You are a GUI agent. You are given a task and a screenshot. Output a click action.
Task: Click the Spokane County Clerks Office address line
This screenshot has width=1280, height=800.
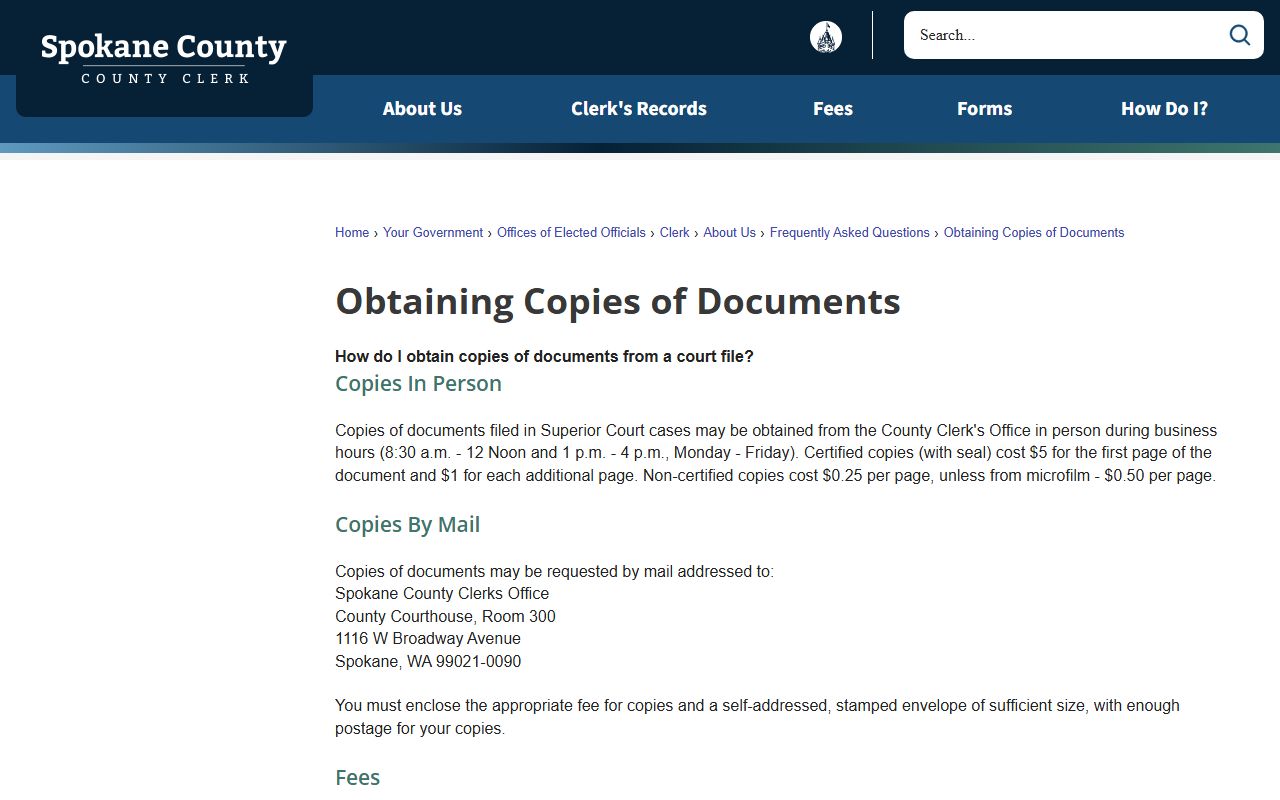click(x=442, y=594)
